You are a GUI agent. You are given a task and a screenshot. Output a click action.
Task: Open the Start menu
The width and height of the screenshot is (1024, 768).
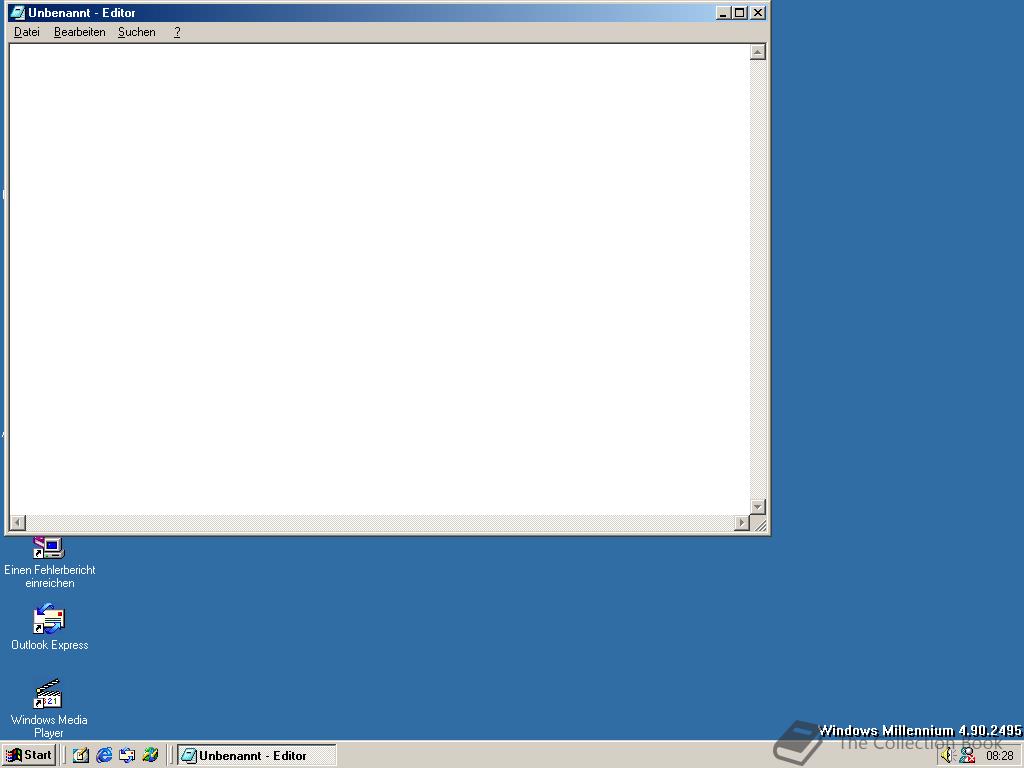point(29,756)
